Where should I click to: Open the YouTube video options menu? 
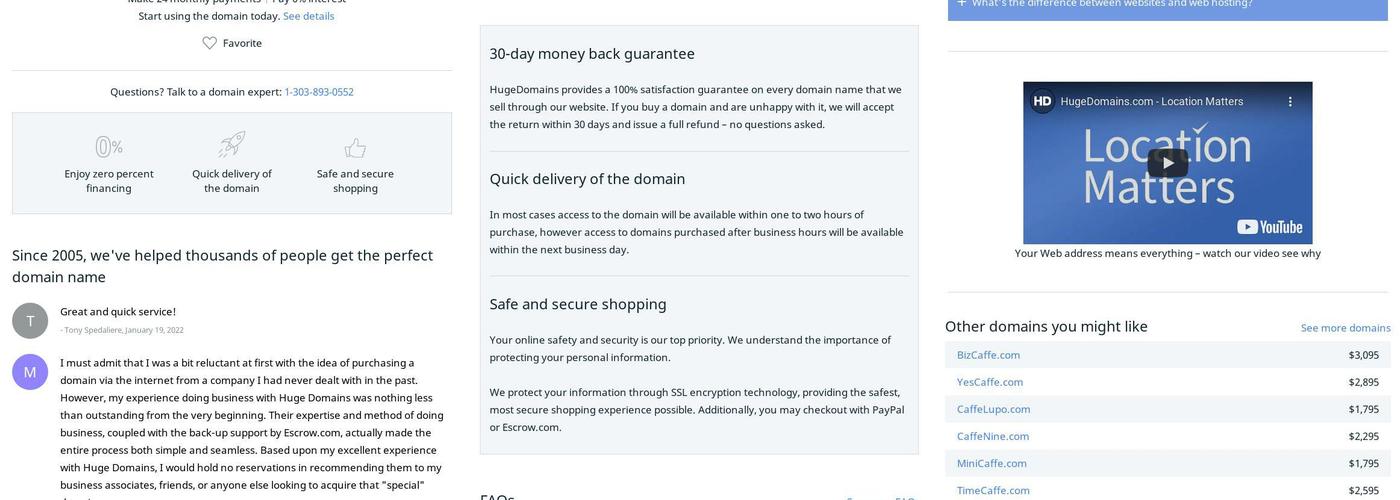[1291, 101]
